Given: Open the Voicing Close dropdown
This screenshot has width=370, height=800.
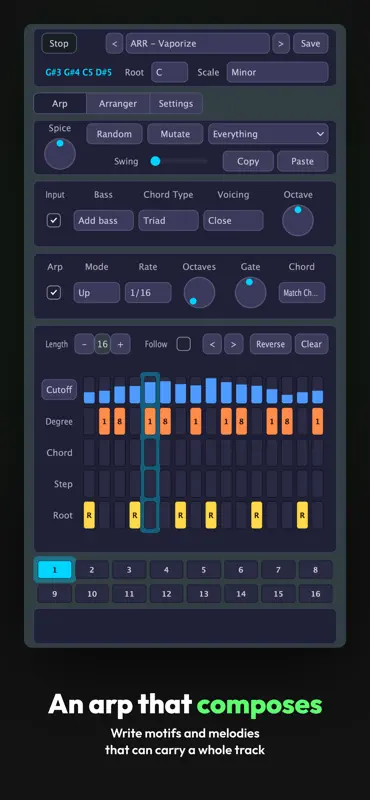Looking at the screenshot, I should tap(233, 220).
